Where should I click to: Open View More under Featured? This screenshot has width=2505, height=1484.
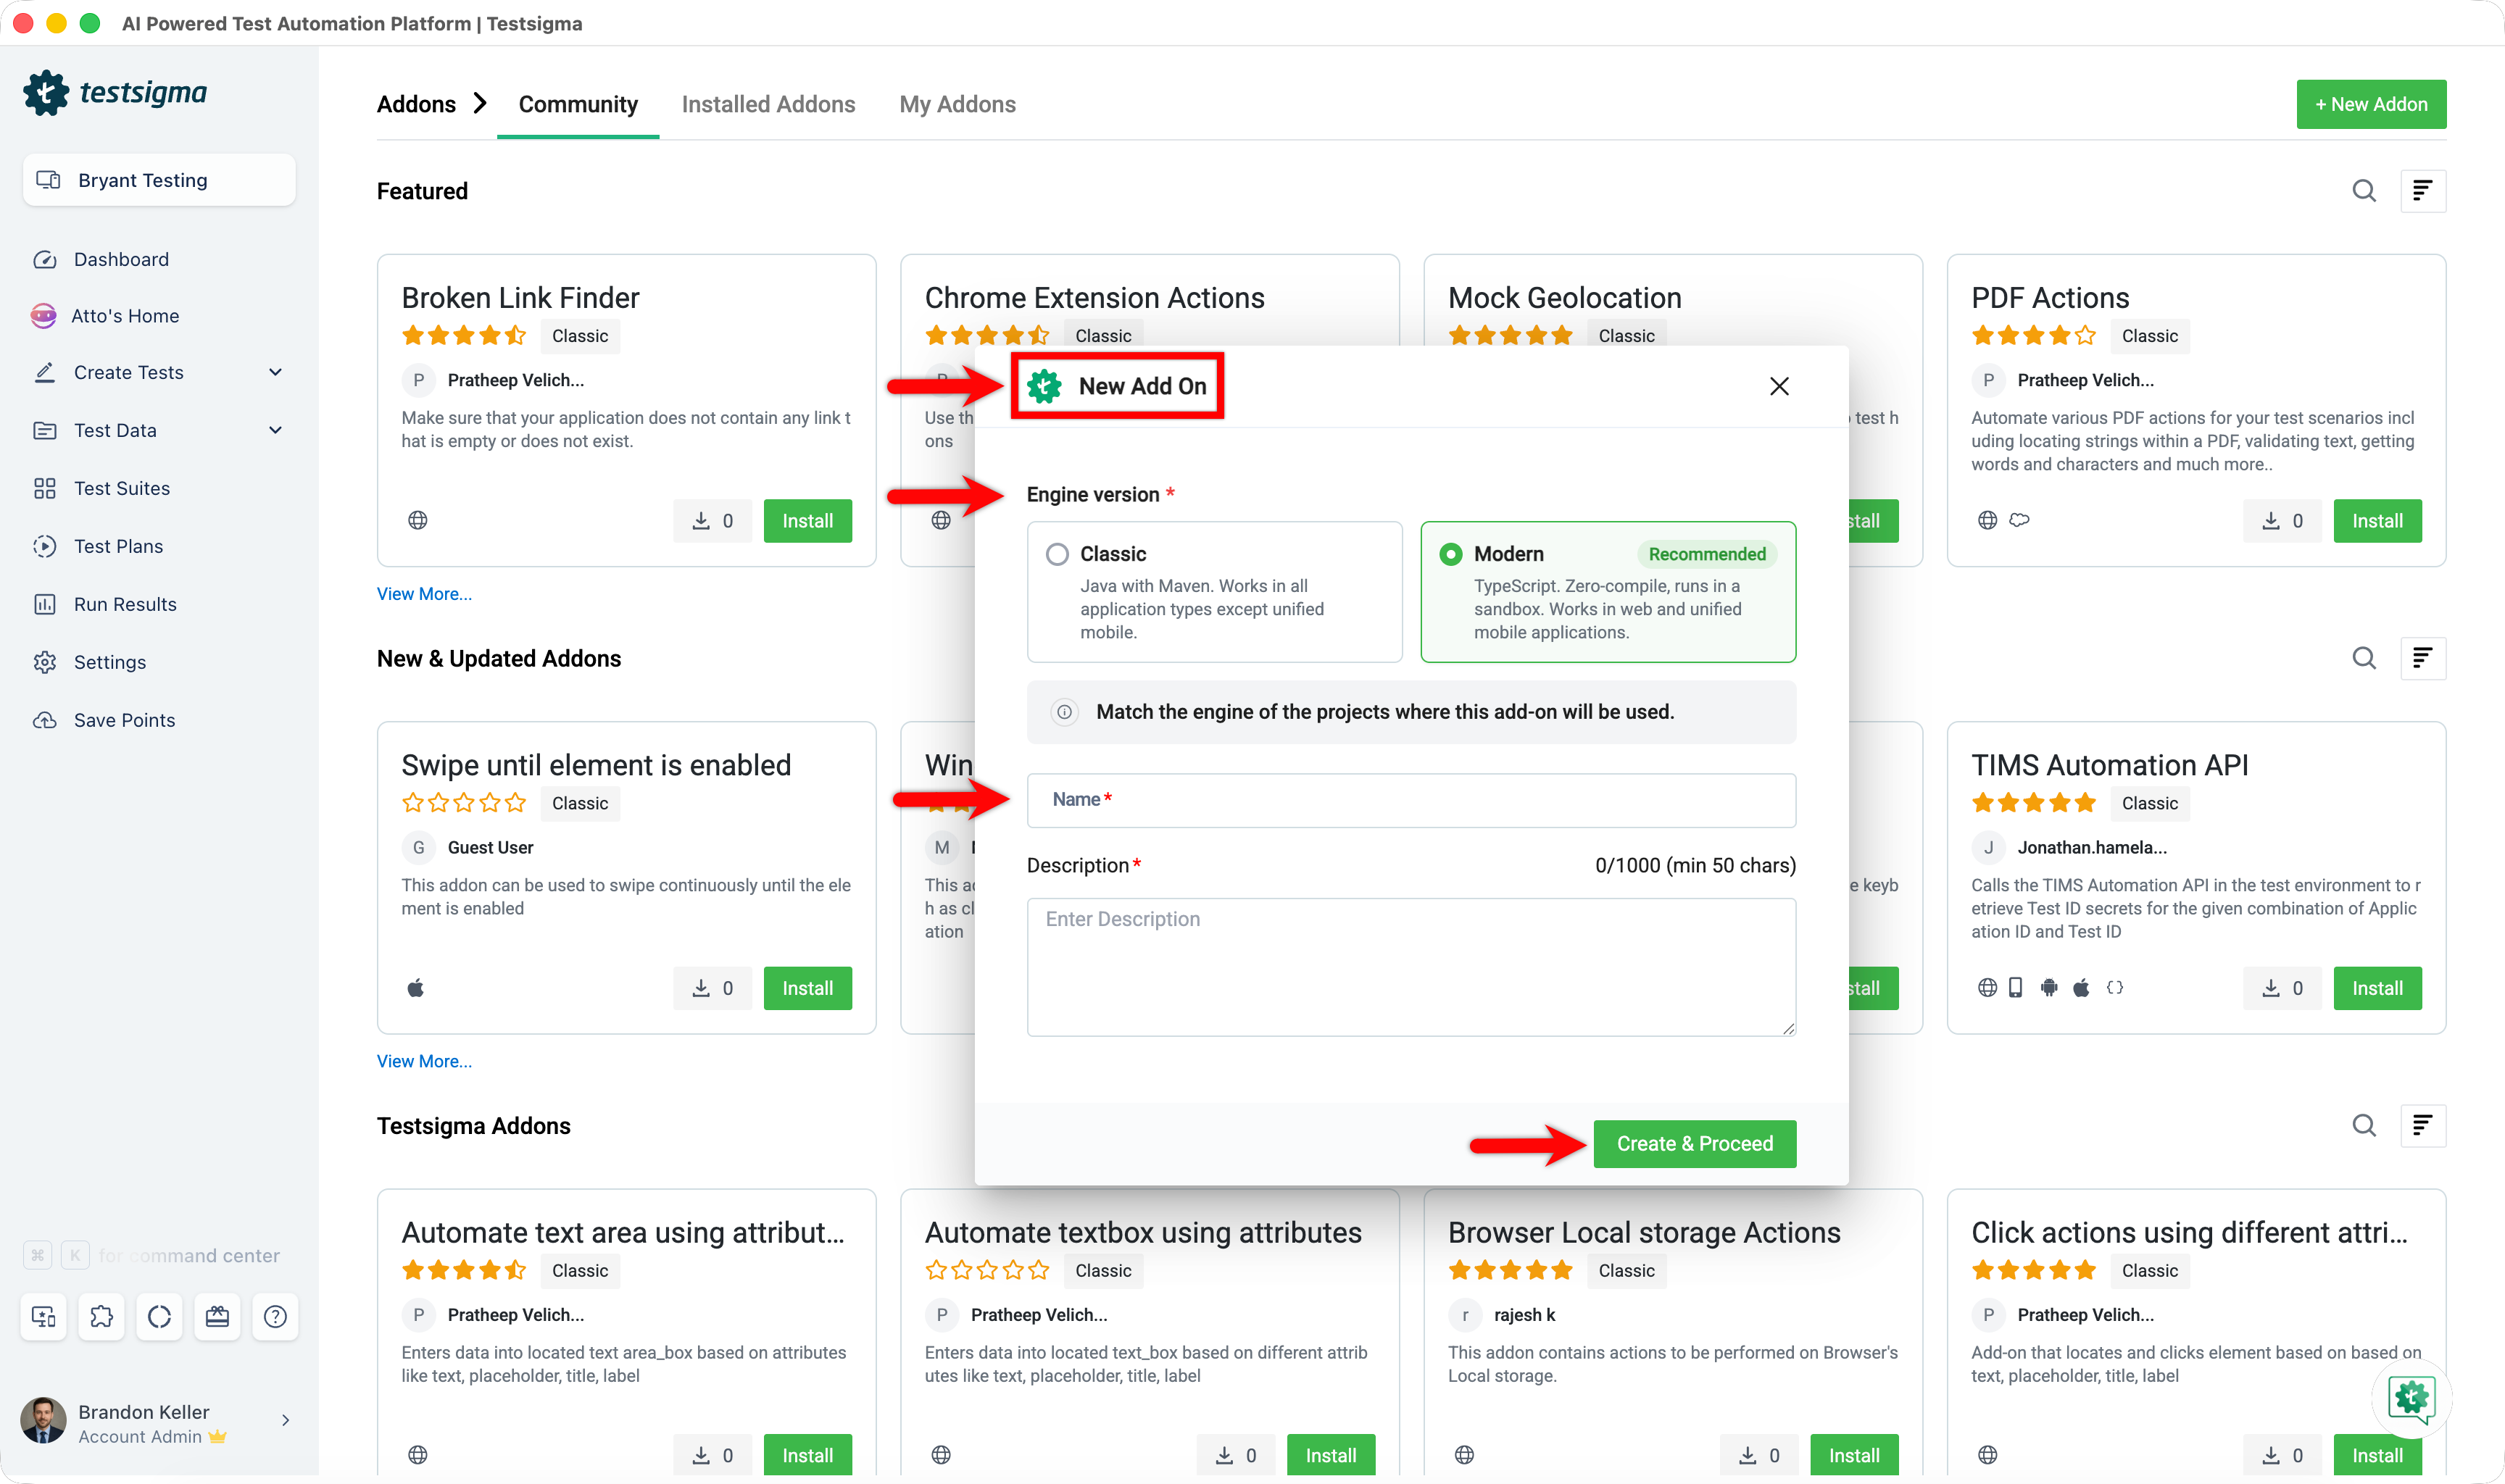click(424, 594)
